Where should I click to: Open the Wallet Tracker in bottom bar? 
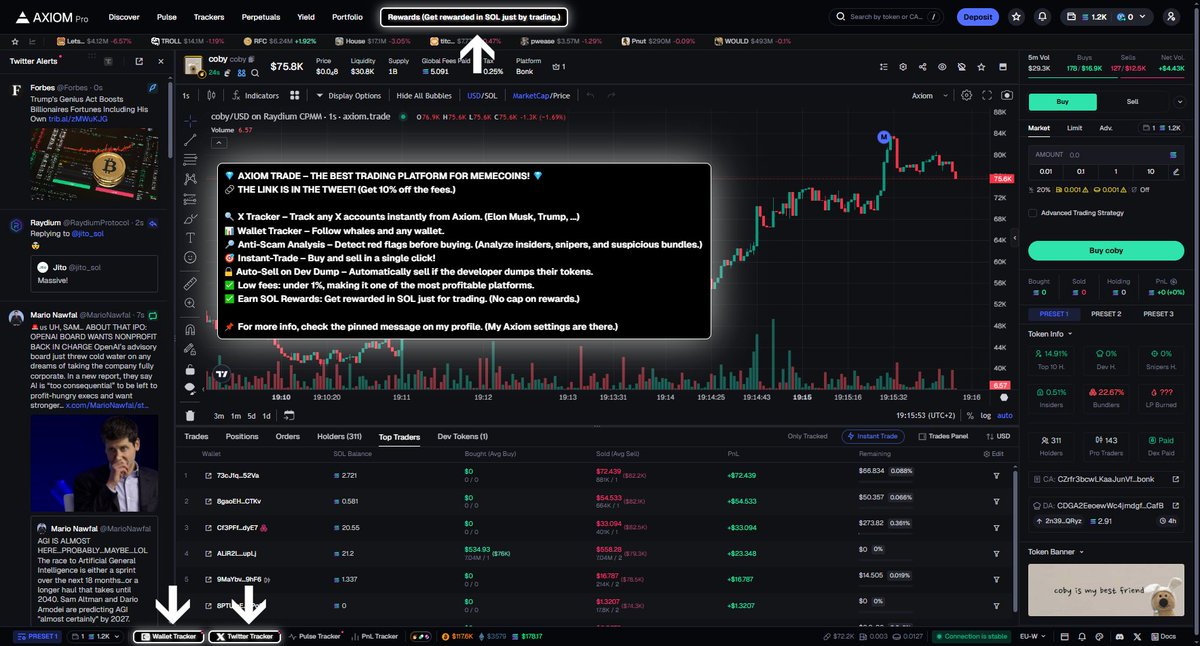tap(168, 636)
